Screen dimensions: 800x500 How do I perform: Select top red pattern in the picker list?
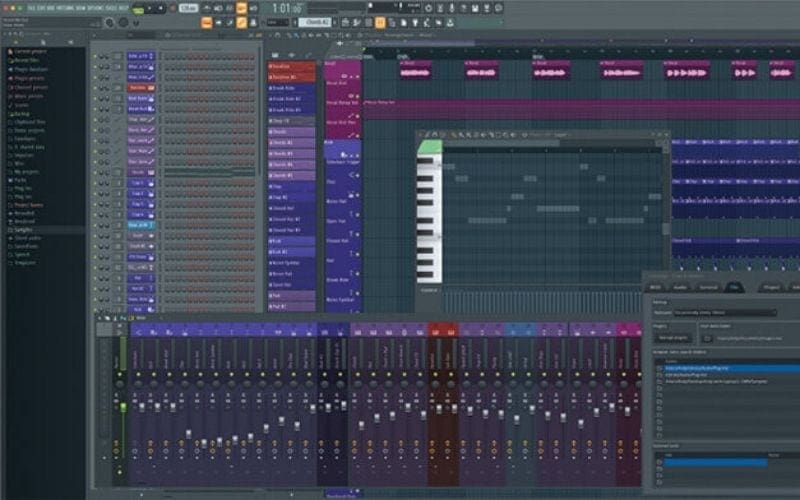pyautogui.click(x=292, y=66)
